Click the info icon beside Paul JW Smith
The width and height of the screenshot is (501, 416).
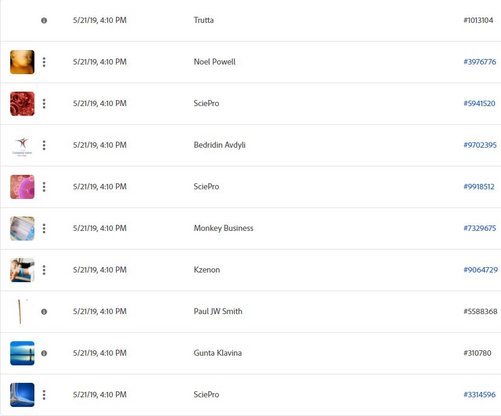(44, 312)
